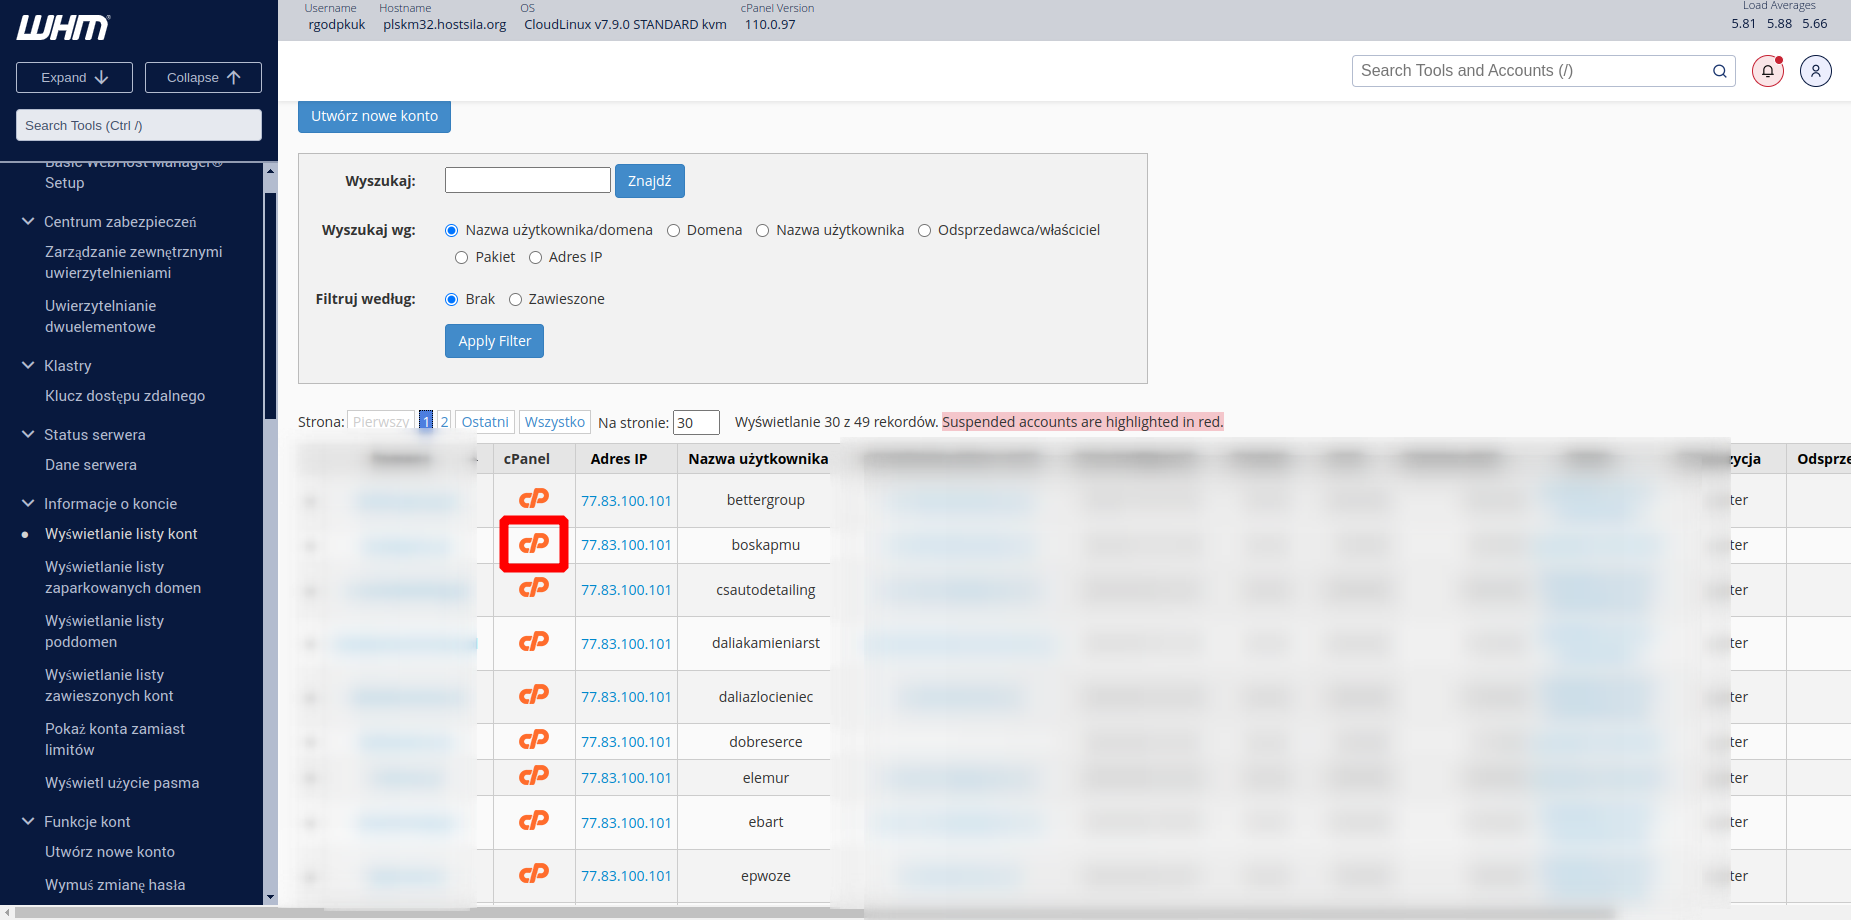Expand all sidebar menus

pos(74,77)
